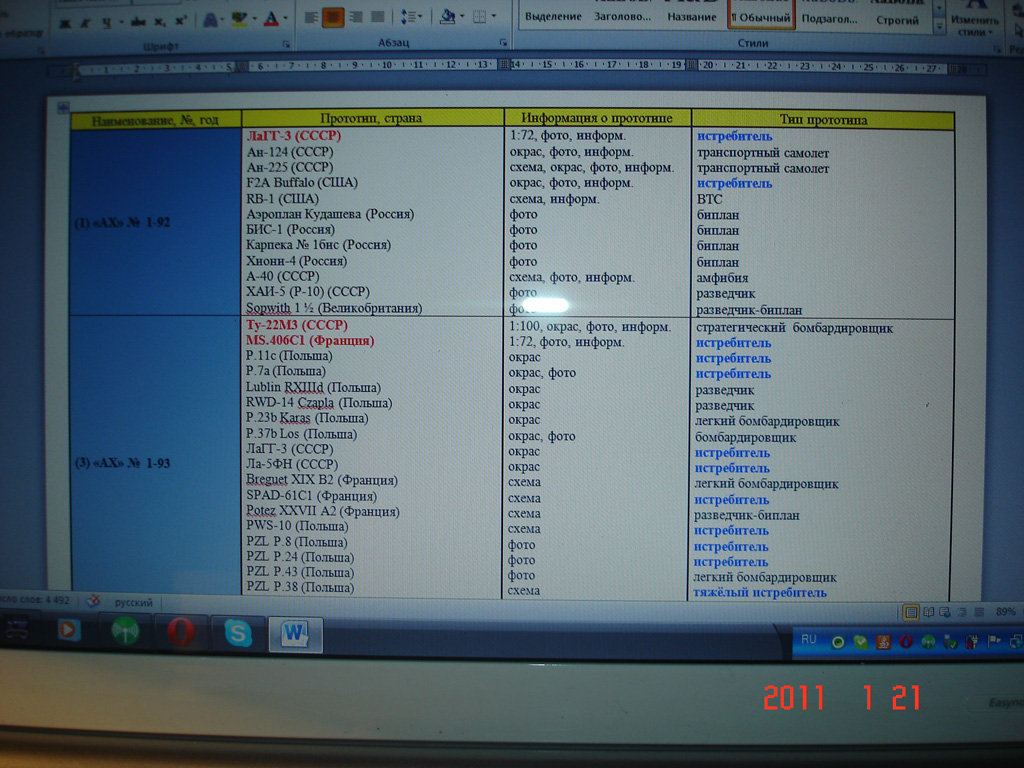The width and height of the screenshot is (1024, 768).
Task: Apply superscript formatting
Action: pyautogui.click(x=181, y=21)
